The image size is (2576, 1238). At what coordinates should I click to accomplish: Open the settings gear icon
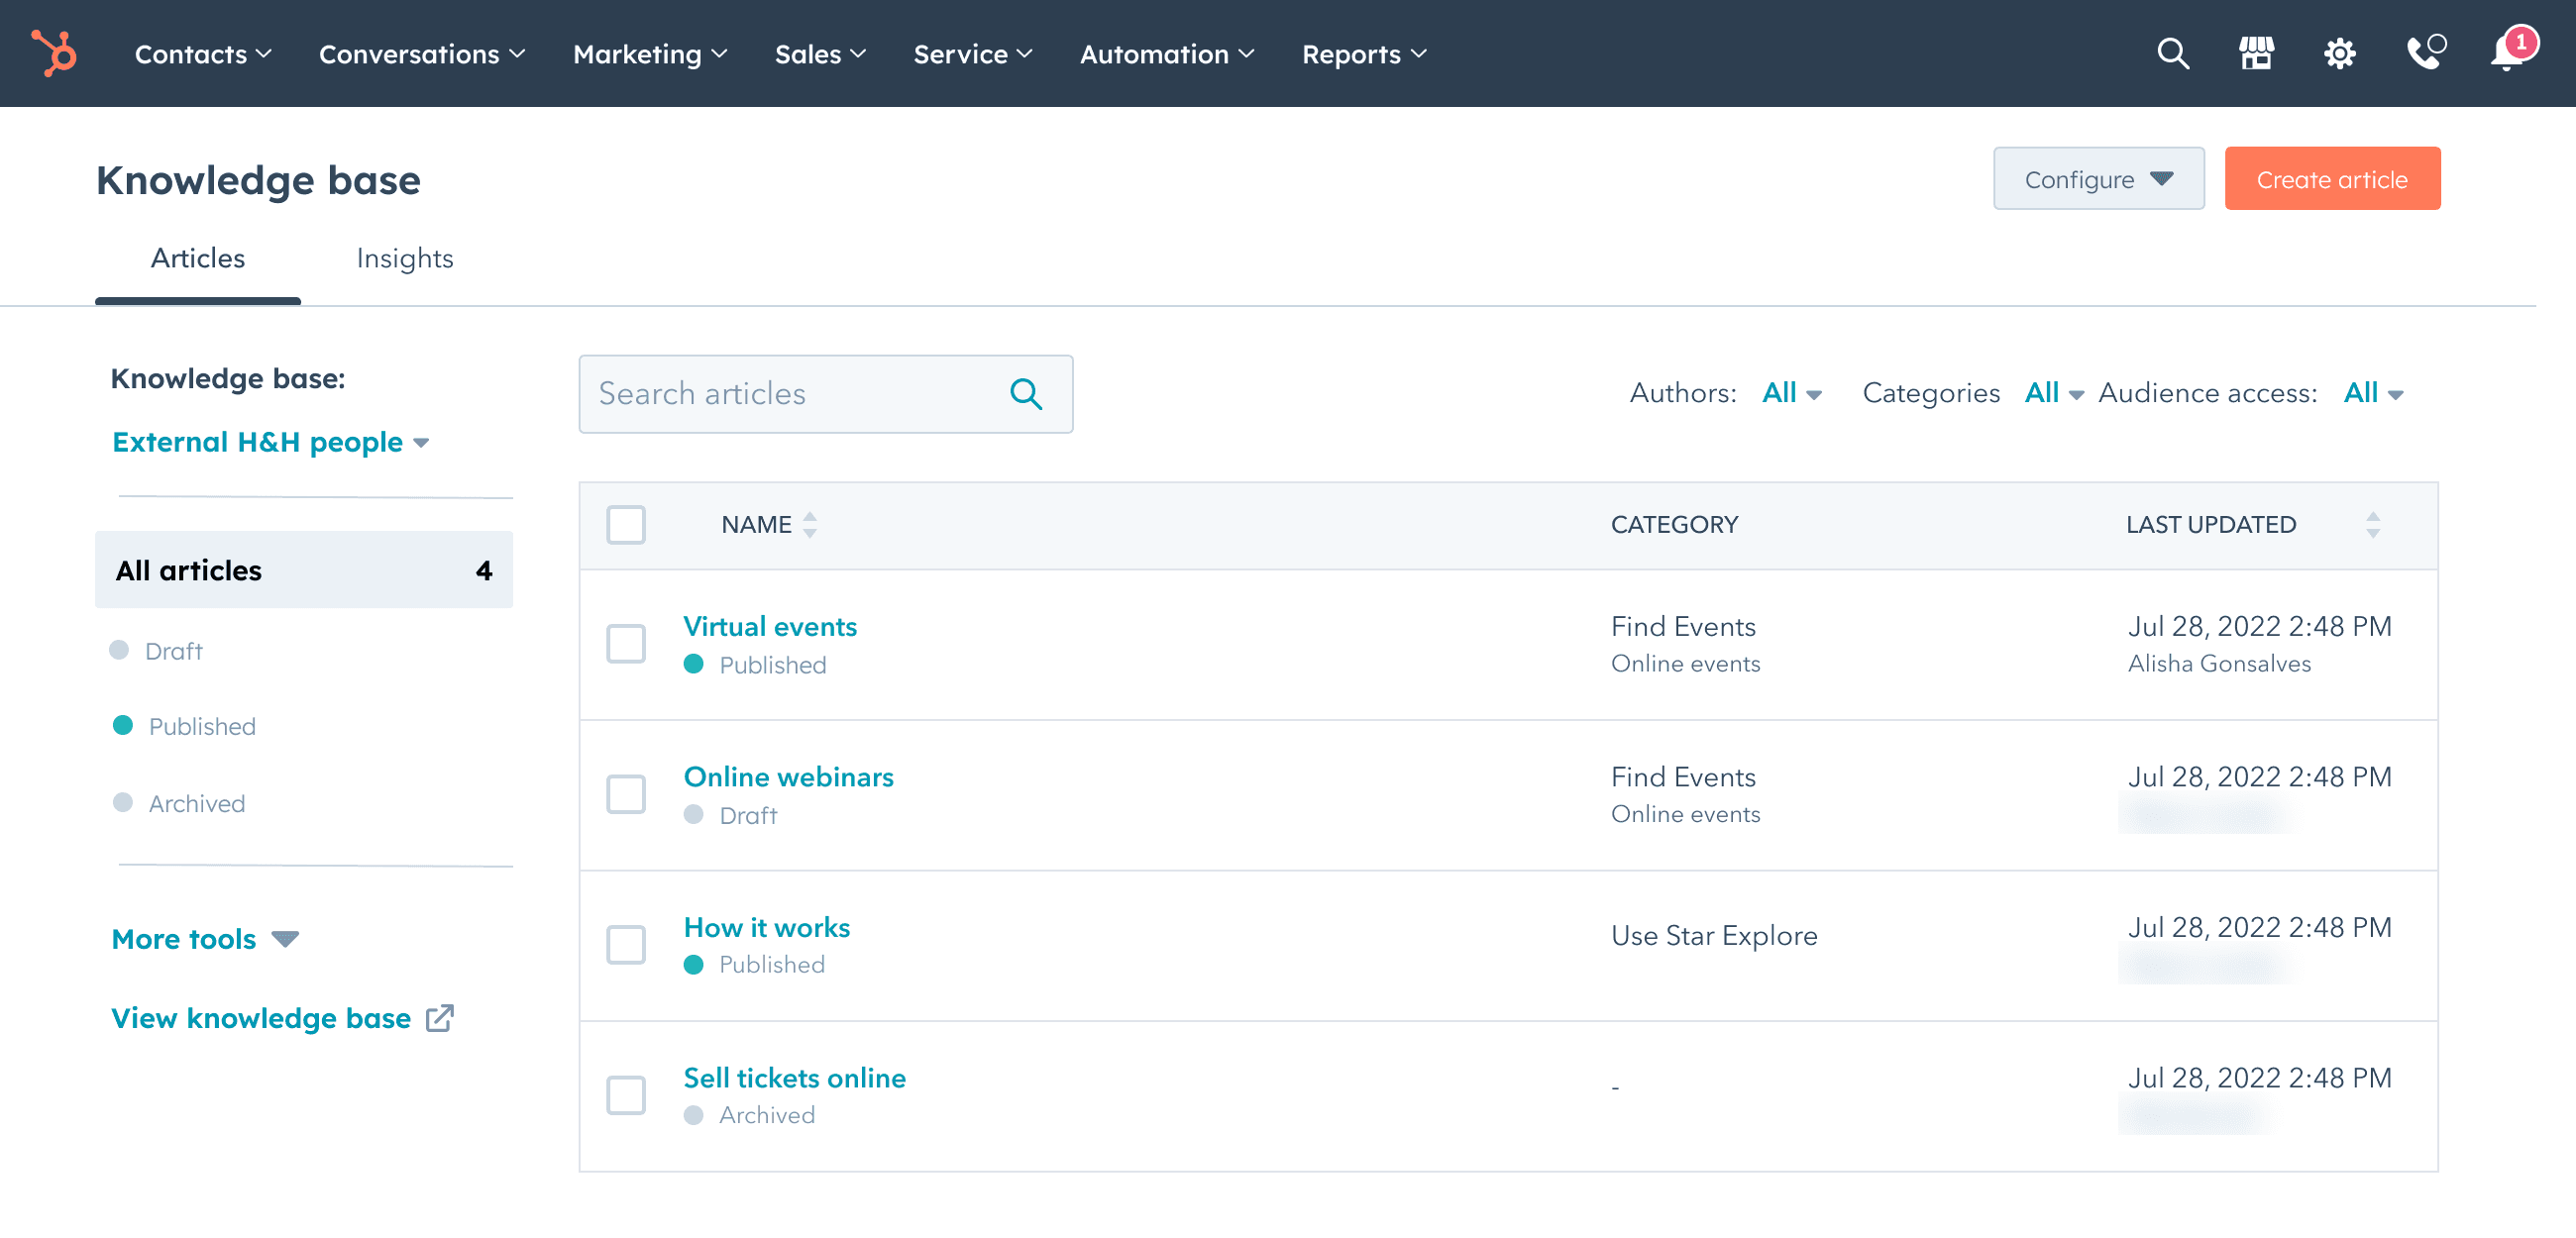2339,53
